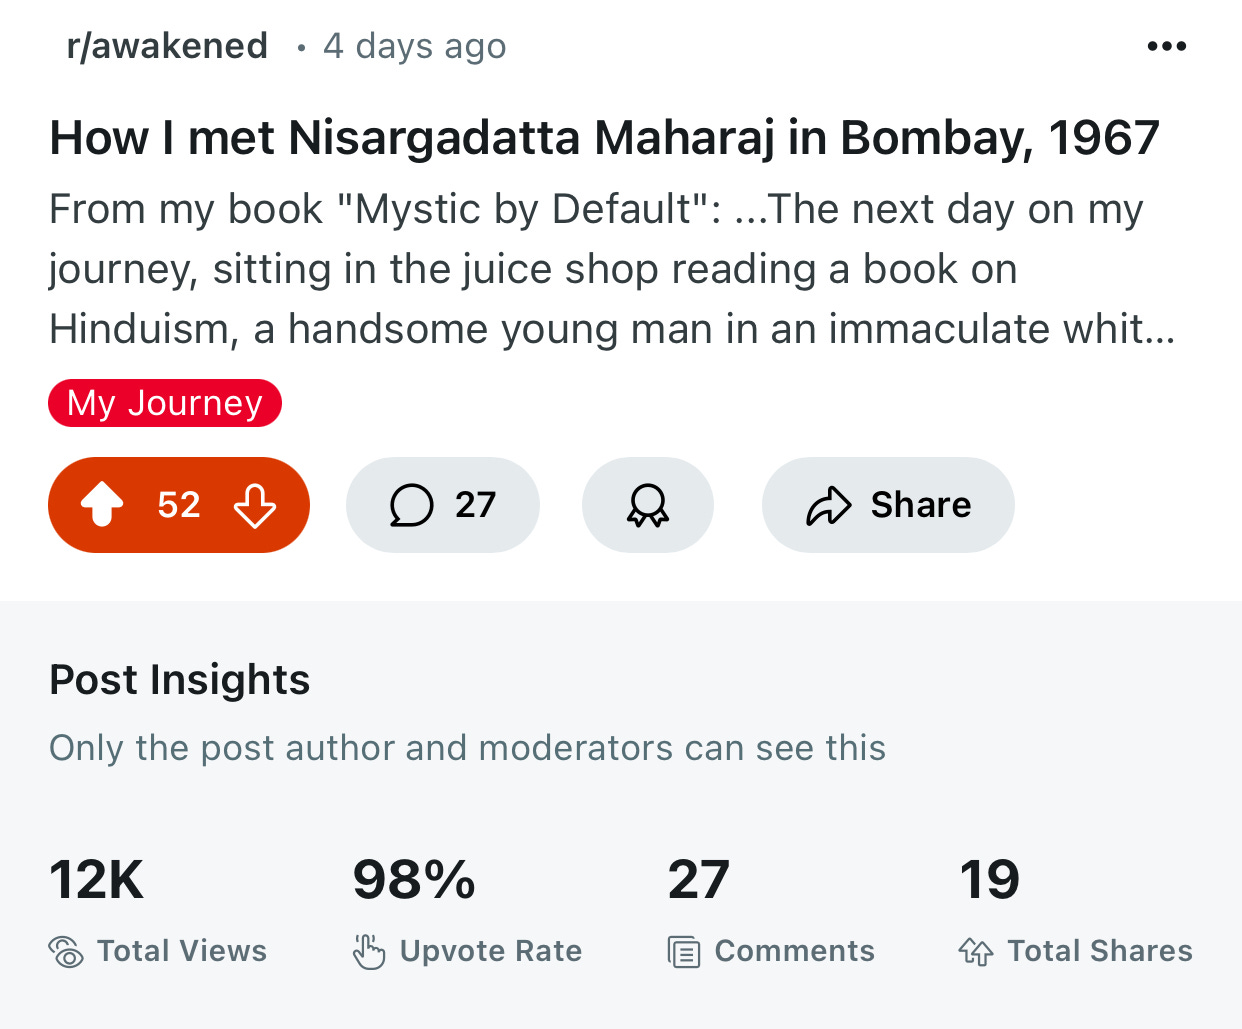Open the post body preview text
Screen dimensions: 1242x1029
coord(612,269)
